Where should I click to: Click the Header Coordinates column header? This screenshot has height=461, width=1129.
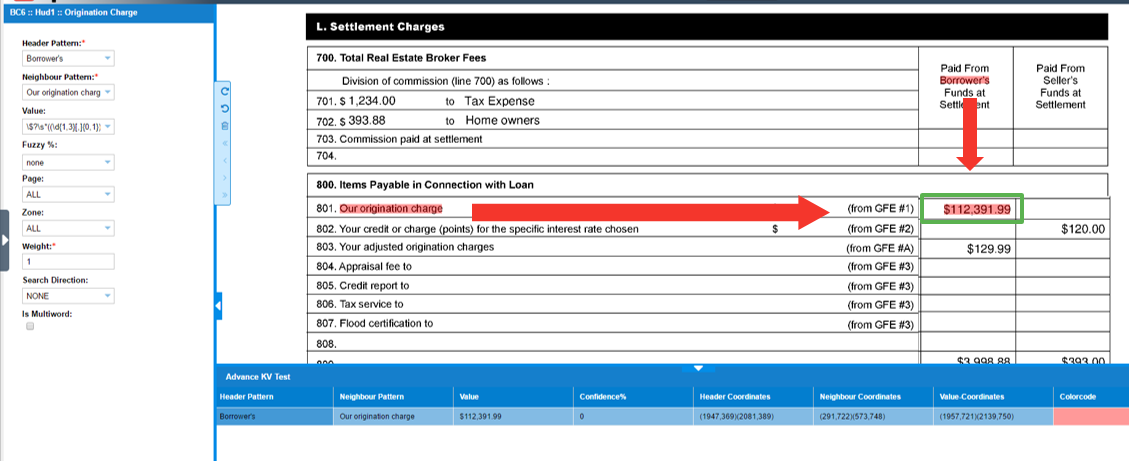[754, 397]
